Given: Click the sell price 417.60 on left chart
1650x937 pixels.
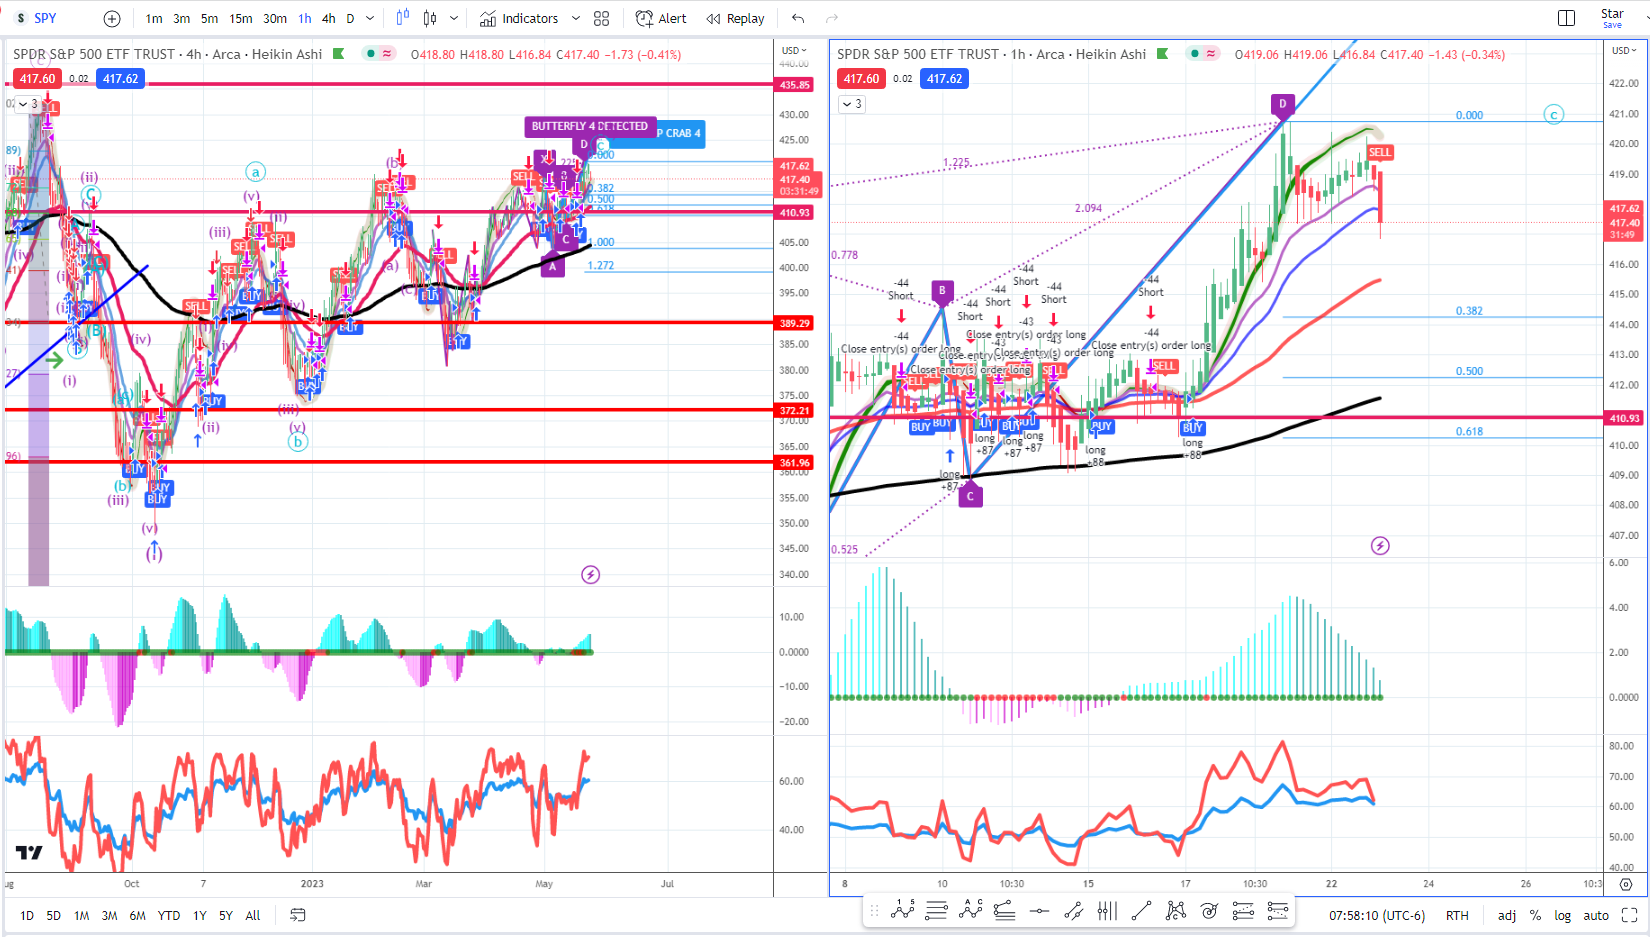Looking at the screenshot, I should tap(38, 79).
